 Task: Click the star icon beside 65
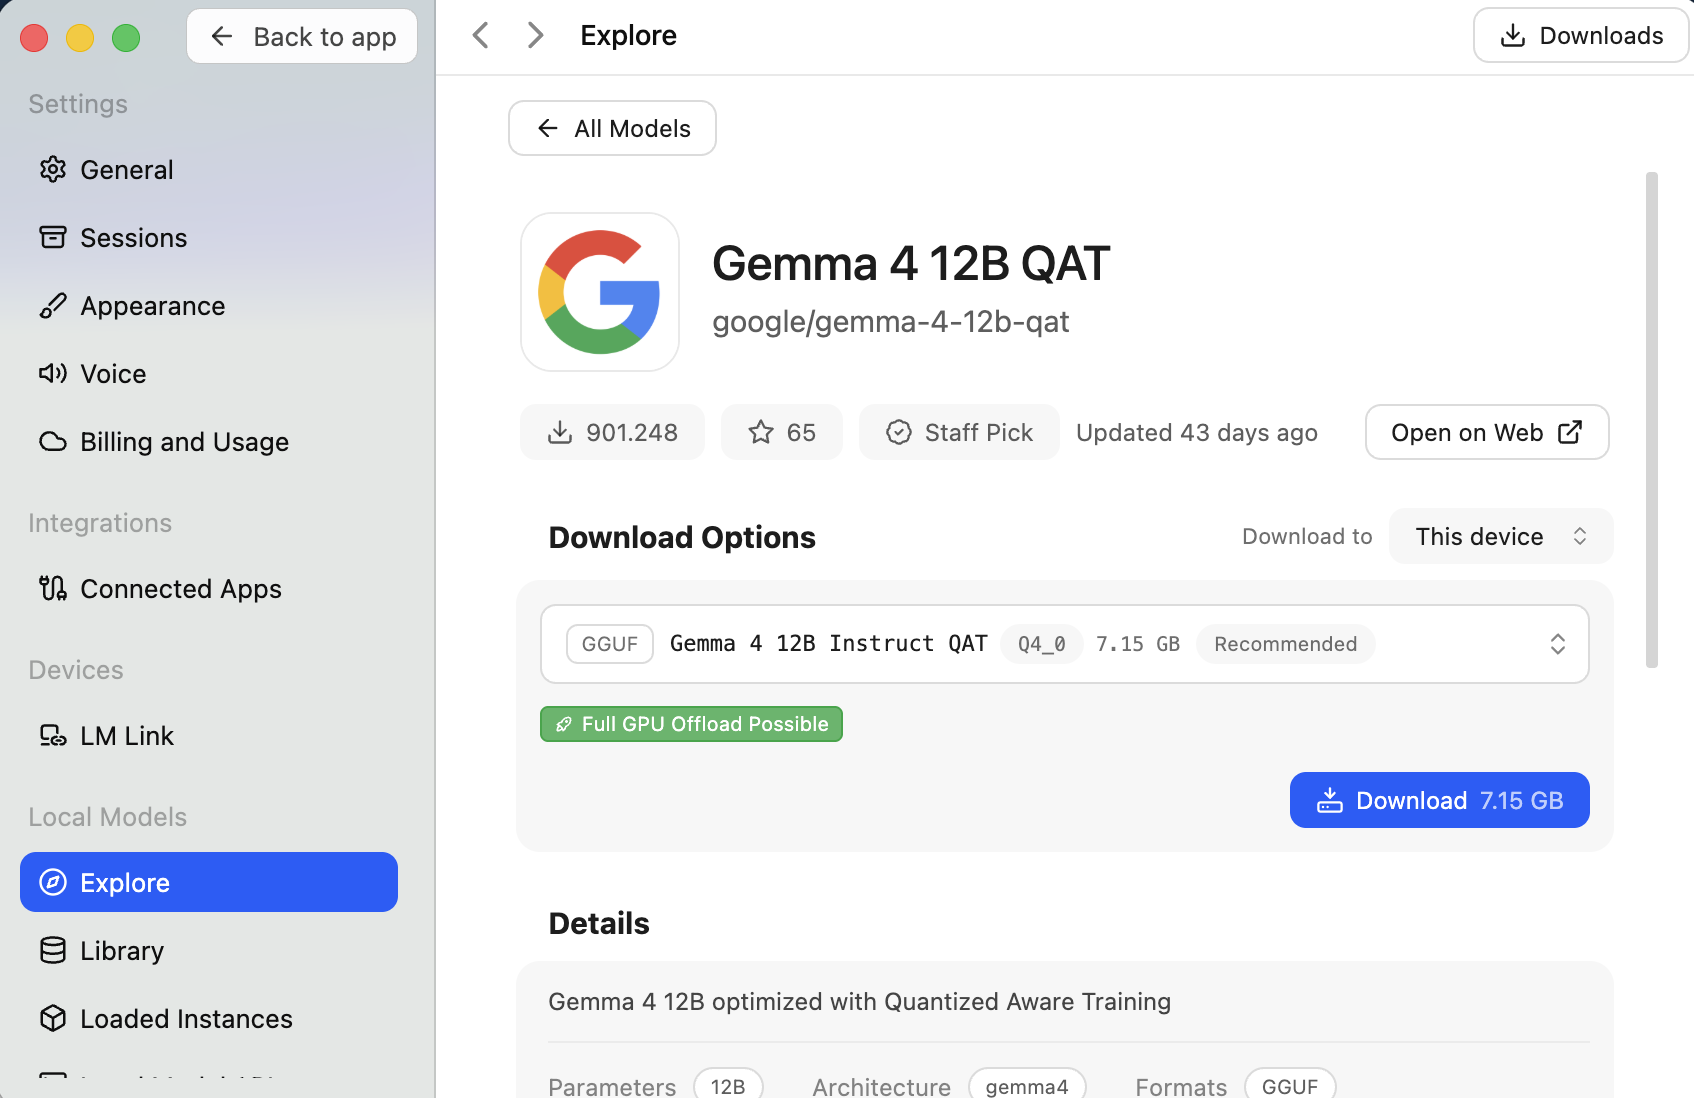pos(761,432)
